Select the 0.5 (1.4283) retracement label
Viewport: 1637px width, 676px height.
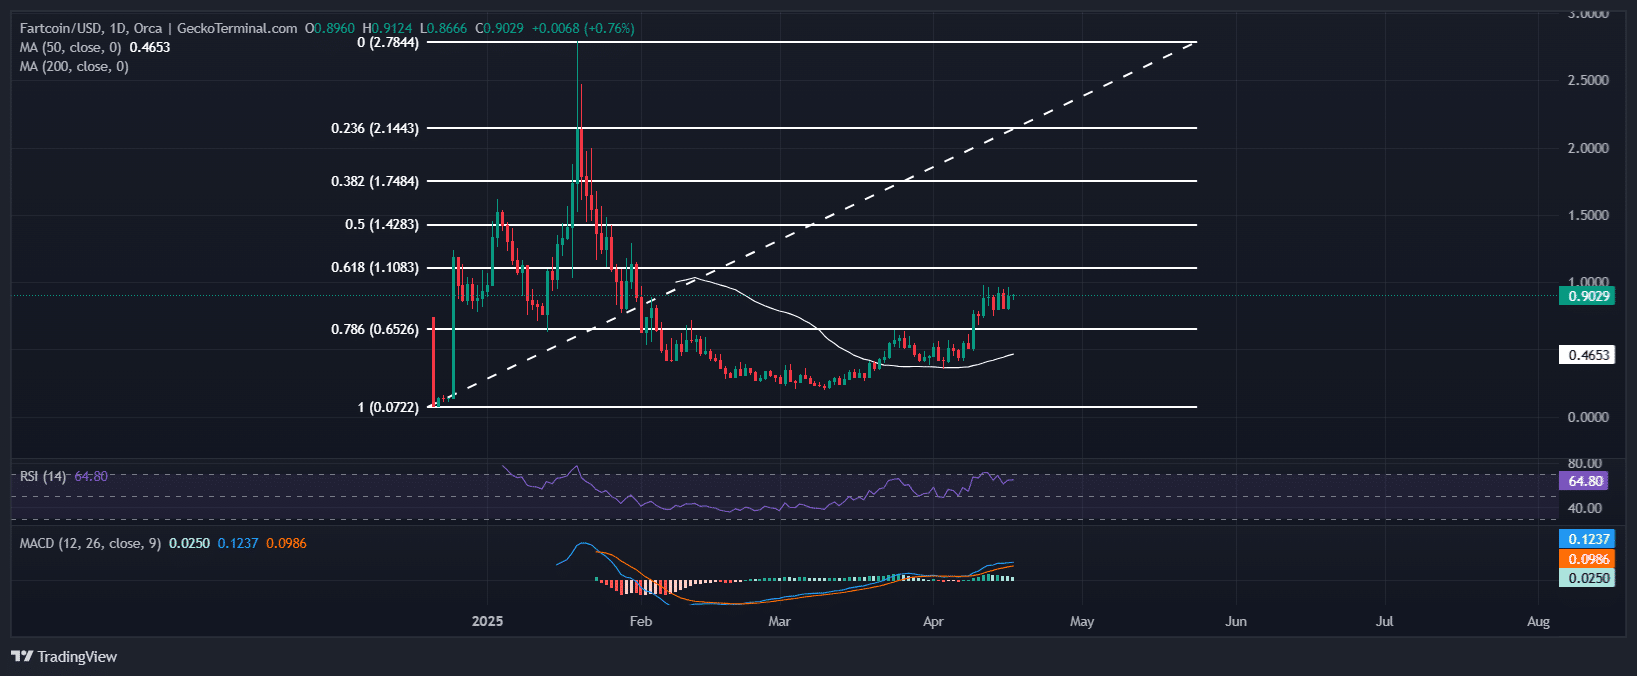(x=382, y=225)
